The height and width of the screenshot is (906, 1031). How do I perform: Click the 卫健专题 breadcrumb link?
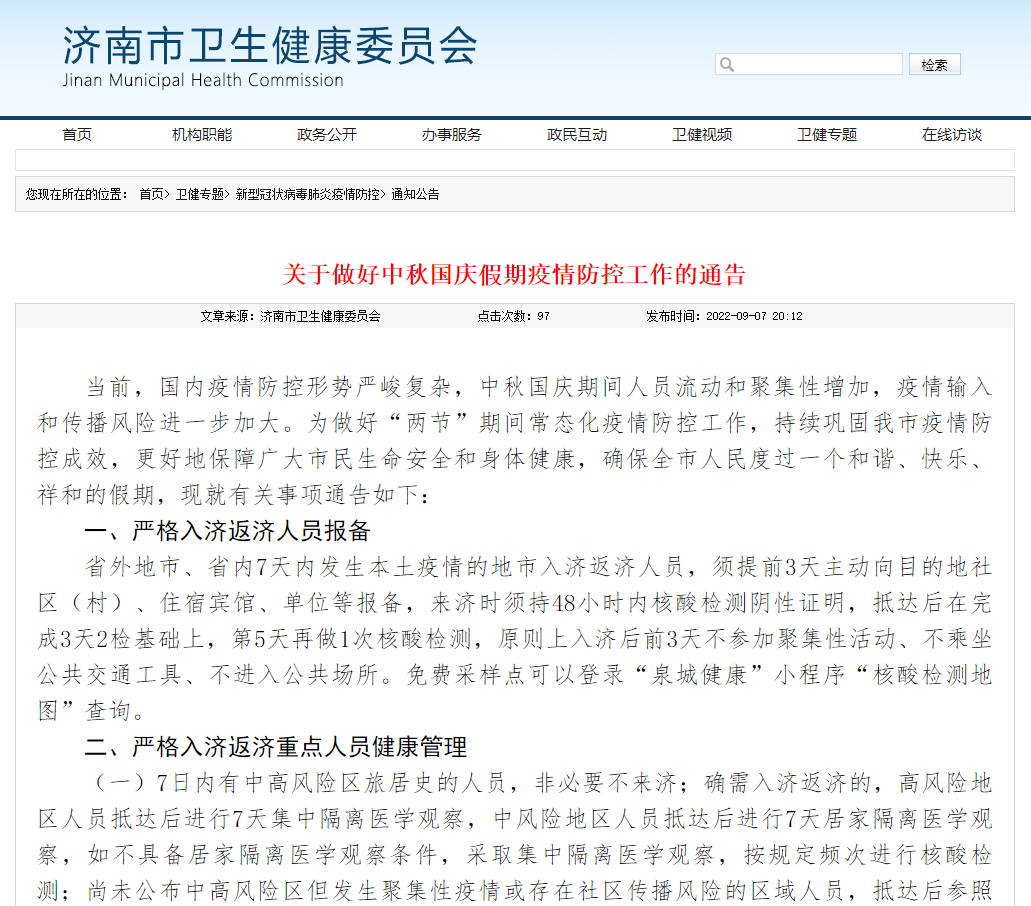200,194
